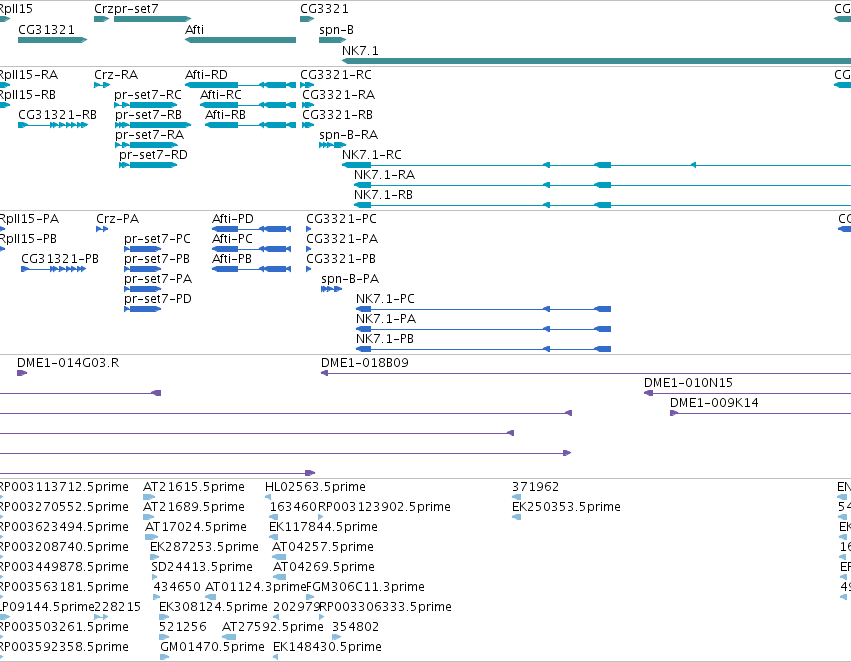Screen dimensions: 851x662
Task: Click the RpII15-PA protein label
Action: [x=29, y=219]
